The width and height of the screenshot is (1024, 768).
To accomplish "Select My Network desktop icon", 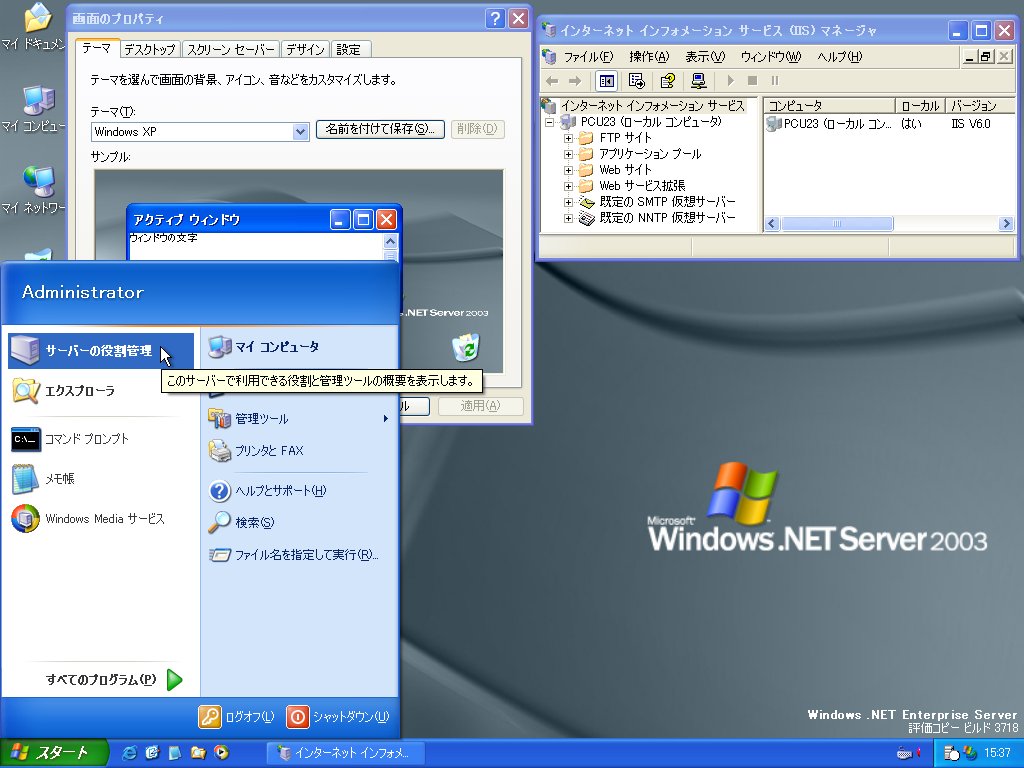I will pyautogui.click(x=34, y=191).
